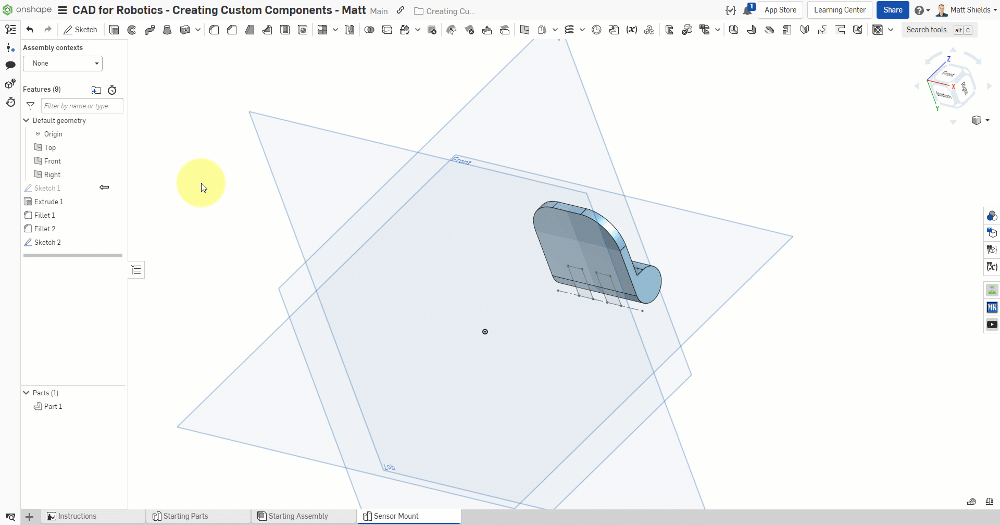Show regeneration times stopwatch icon
The height and width of the screenshot is (525, 1000).
pos(112,90)
